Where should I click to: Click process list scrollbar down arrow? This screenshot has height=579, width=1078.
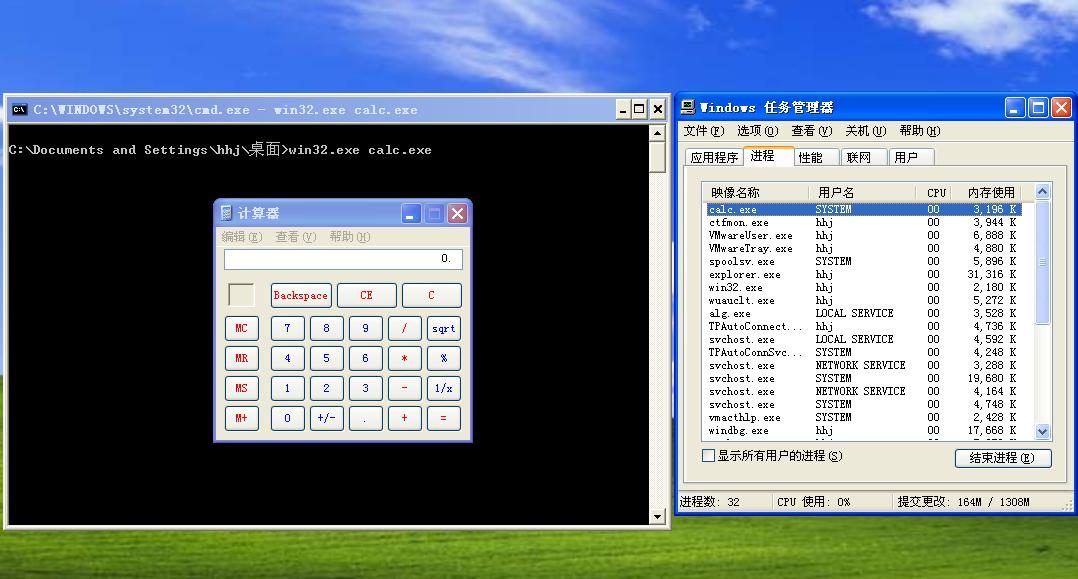pyautogui.click(x=1042, y=432)
